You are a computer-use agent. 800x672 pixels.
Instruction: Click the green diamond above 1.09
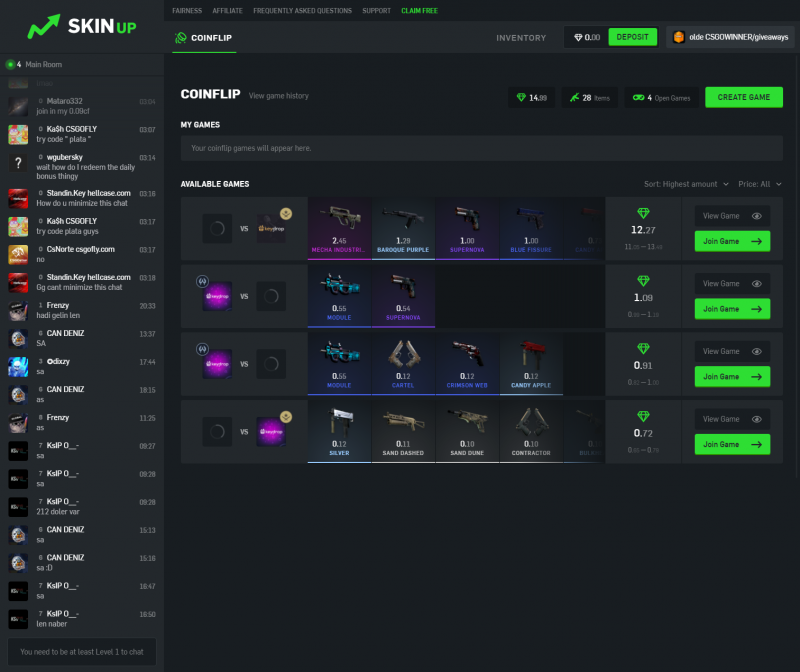(643, 281)
